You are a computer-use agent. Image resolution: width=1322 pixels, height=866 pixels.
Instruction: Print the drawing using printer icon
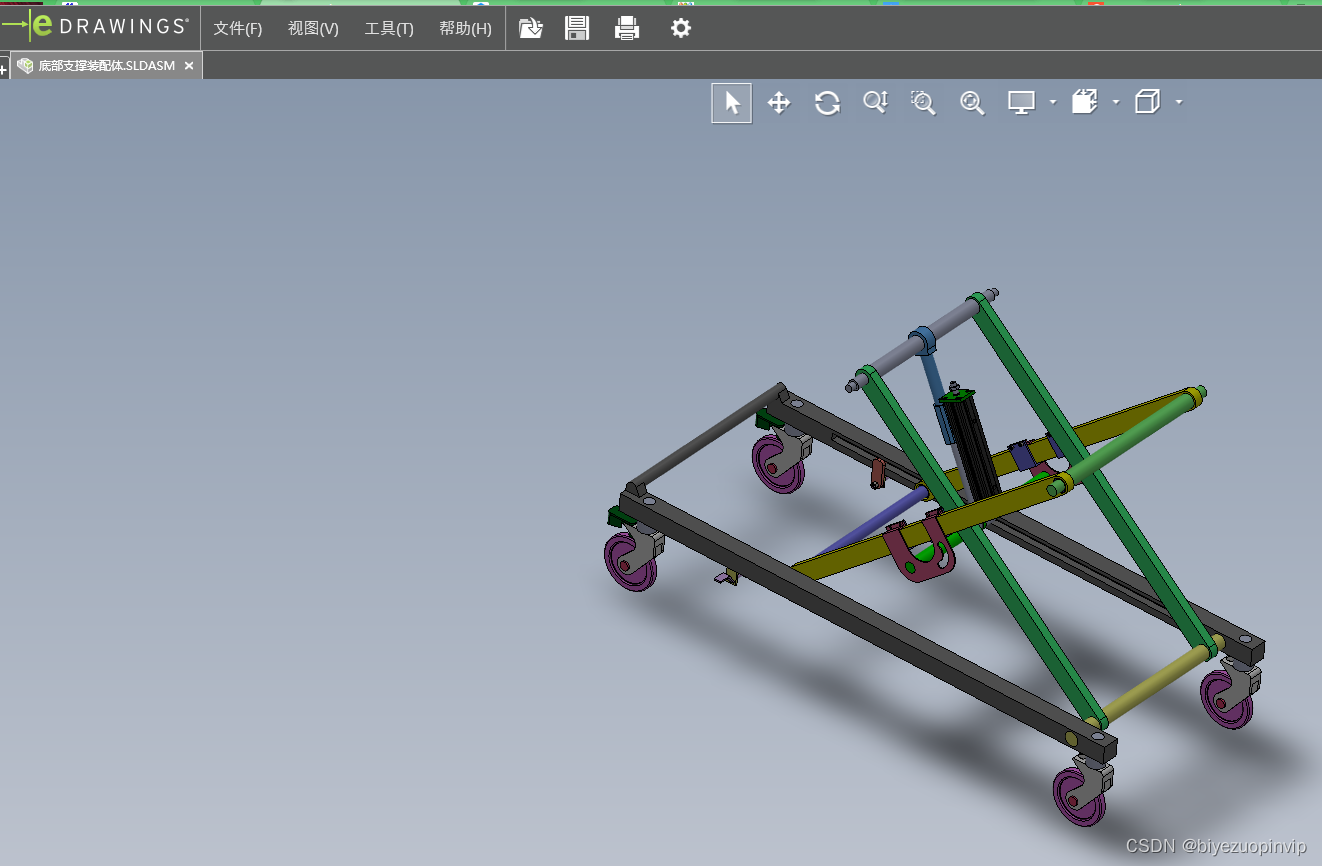coord(627,28)
